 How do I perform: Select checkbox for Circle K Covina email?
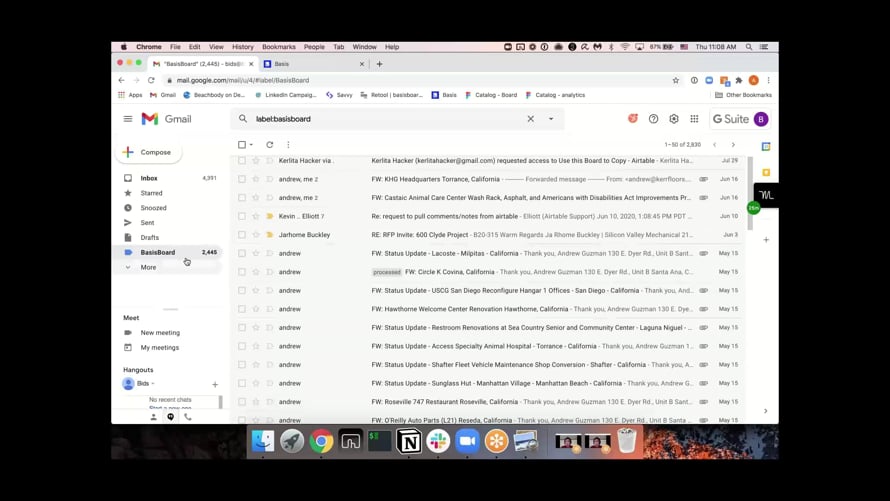pos(242,272)
